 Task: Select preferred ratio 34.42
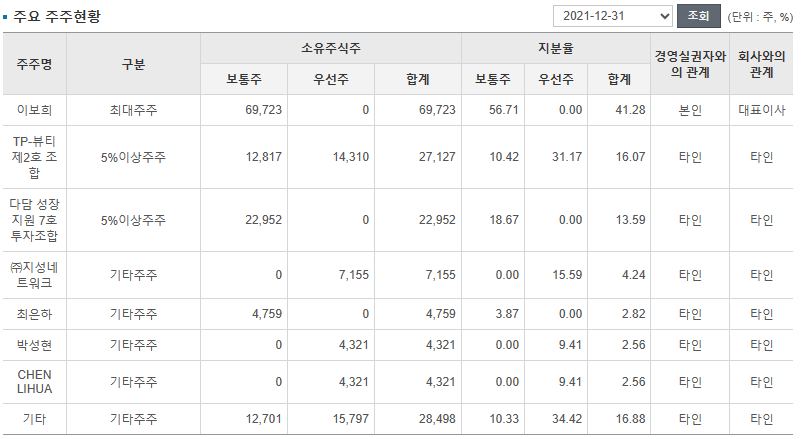pyautogui.click(x=567, y=419)
